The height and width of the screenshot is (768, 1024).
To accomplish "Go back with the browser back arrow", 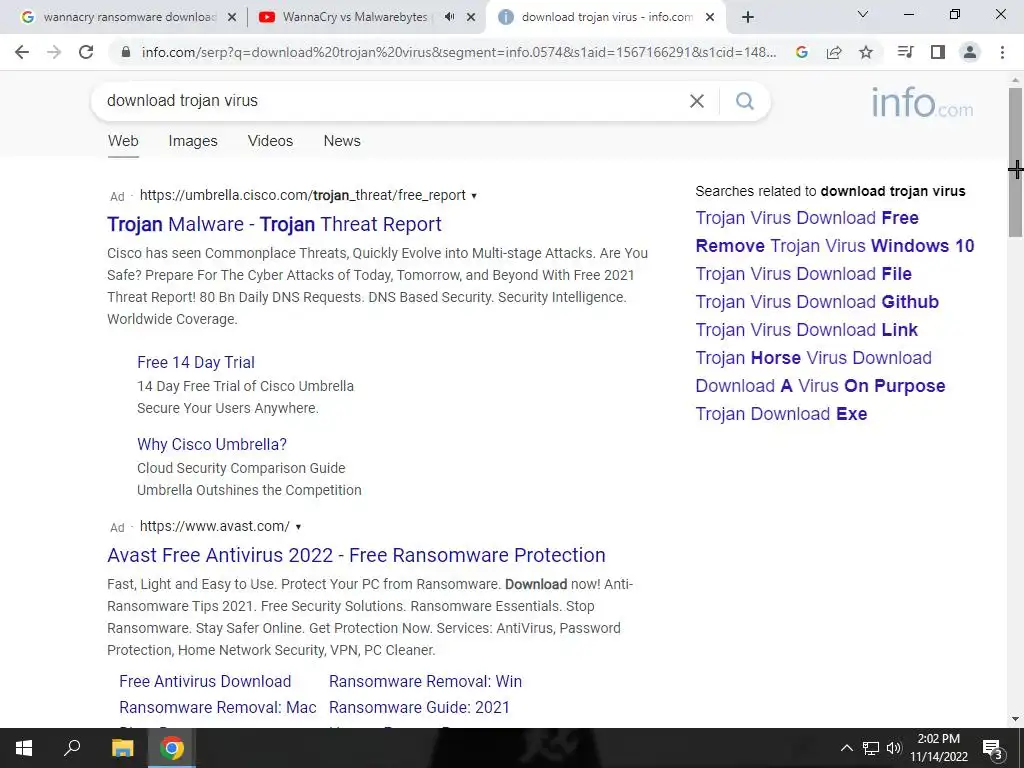I will 22,52.
